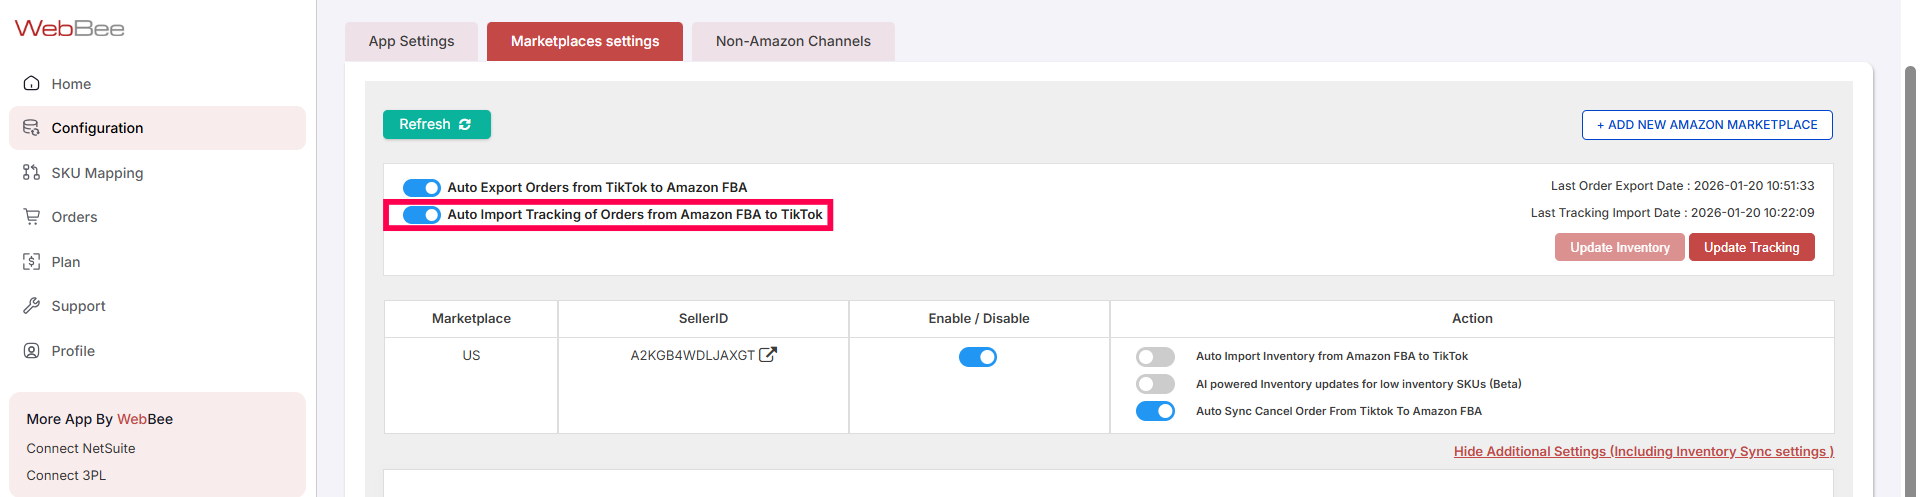Screen dimensions: 1920x497
Task: Click the Plan dollar icon
Action: (x=32, y=262)
